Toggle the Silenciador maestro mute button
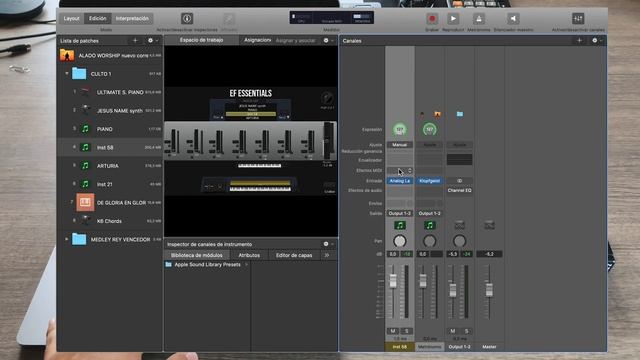Image resolution: width=640 pixels, height=360 pixels. pyautogui.click(x=513, y=18)
